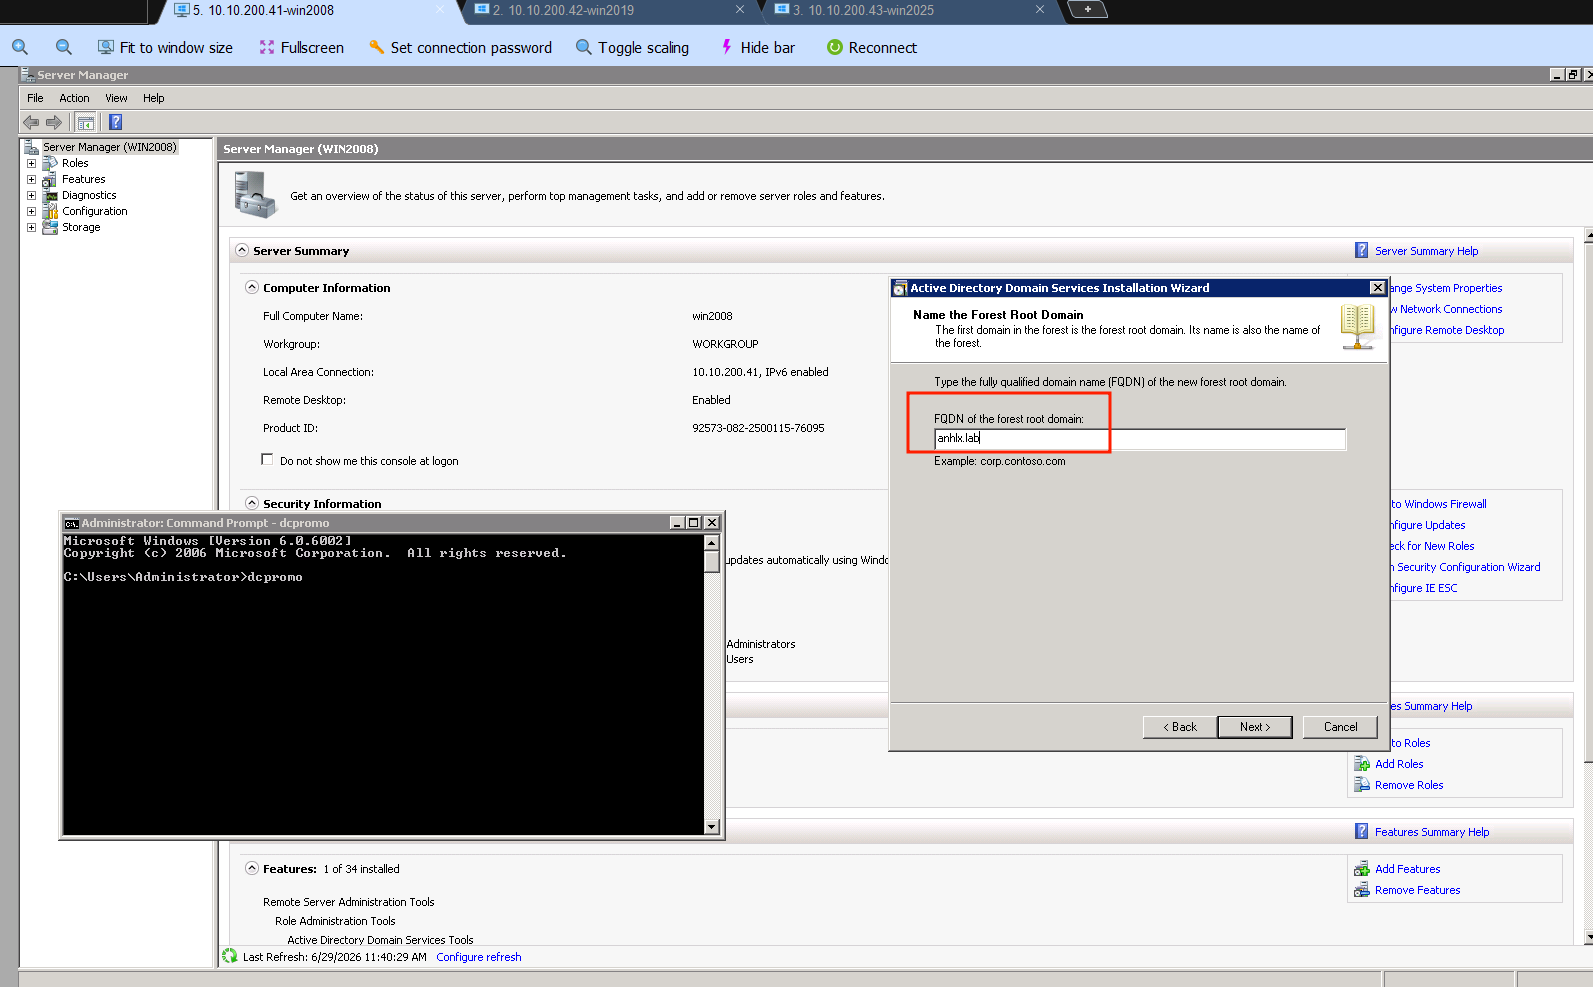1593x987 pixels.
Task: Open Set connection password
Action: coord(460,47)
